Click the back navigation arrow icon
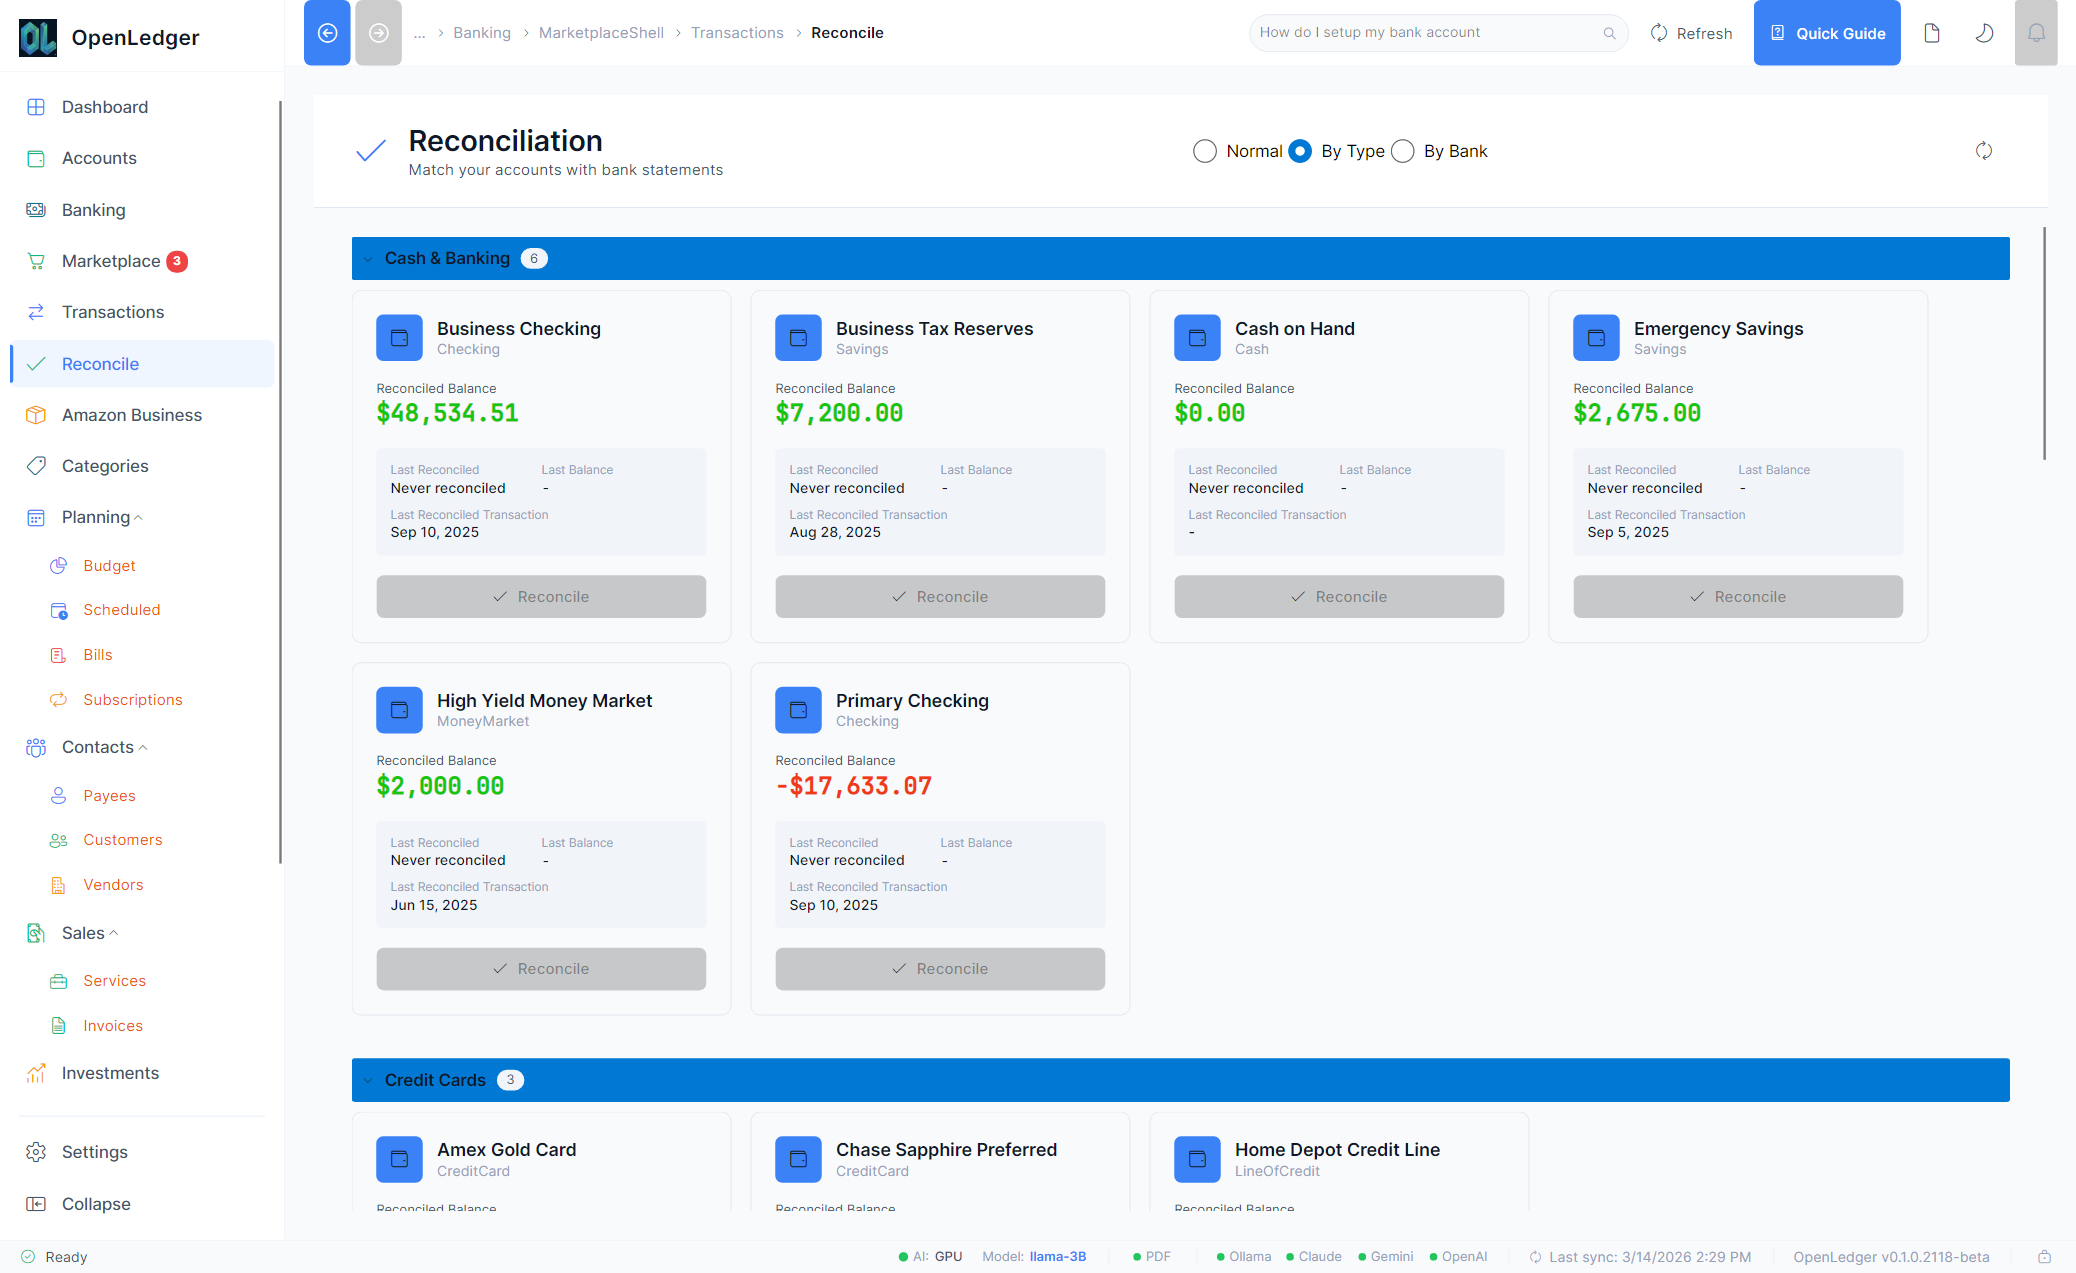Screen dimensions: 2076x1273 click(x=327, y=33)
